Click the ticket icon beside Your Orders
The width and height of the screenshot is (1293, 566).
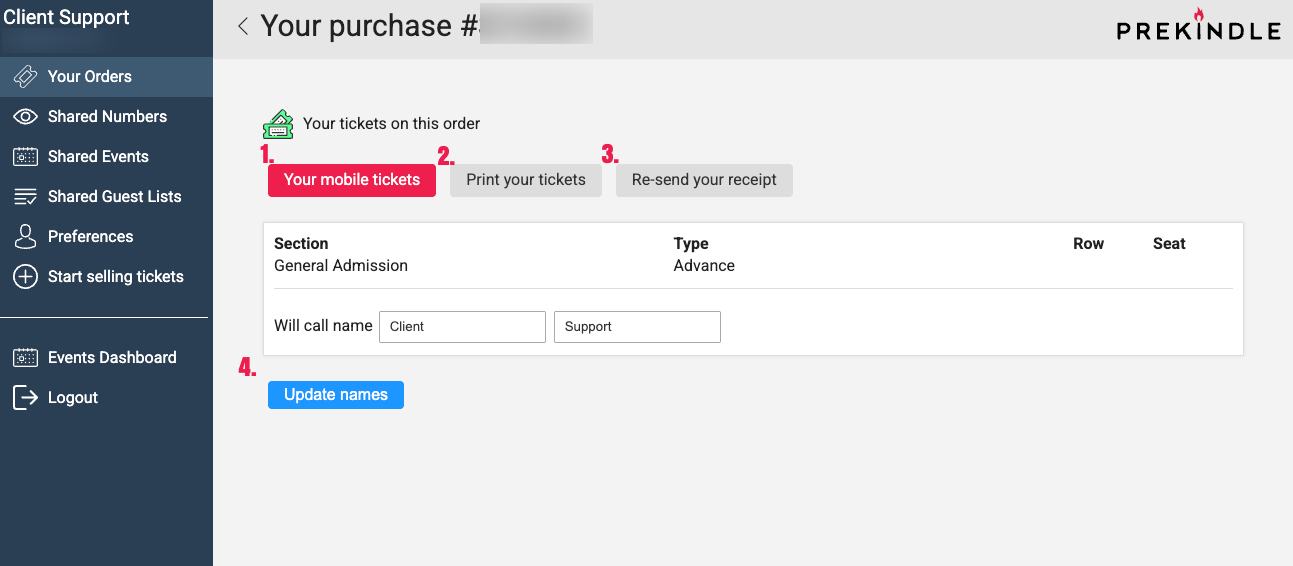tap(25, 77)
